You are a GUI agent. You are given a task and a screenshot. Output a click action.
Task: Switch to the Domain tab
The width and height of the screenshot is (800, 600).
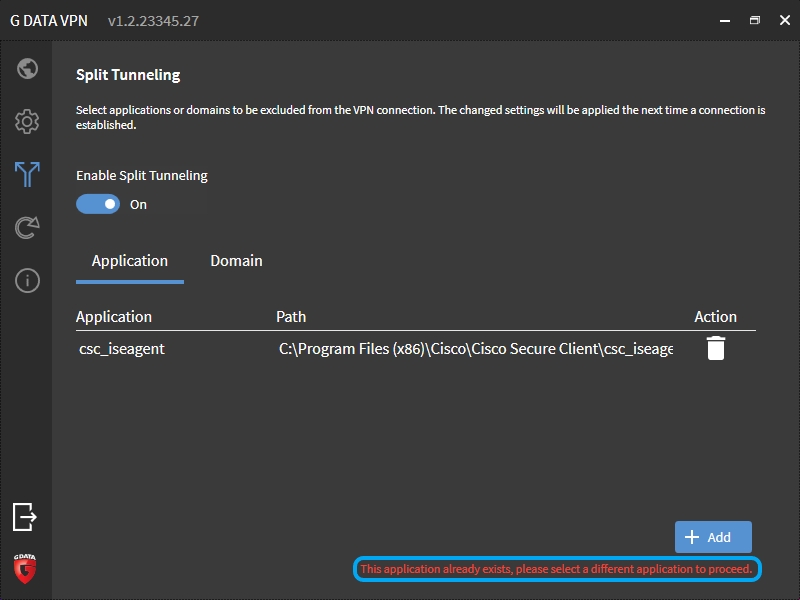click(x=236, y=261)
